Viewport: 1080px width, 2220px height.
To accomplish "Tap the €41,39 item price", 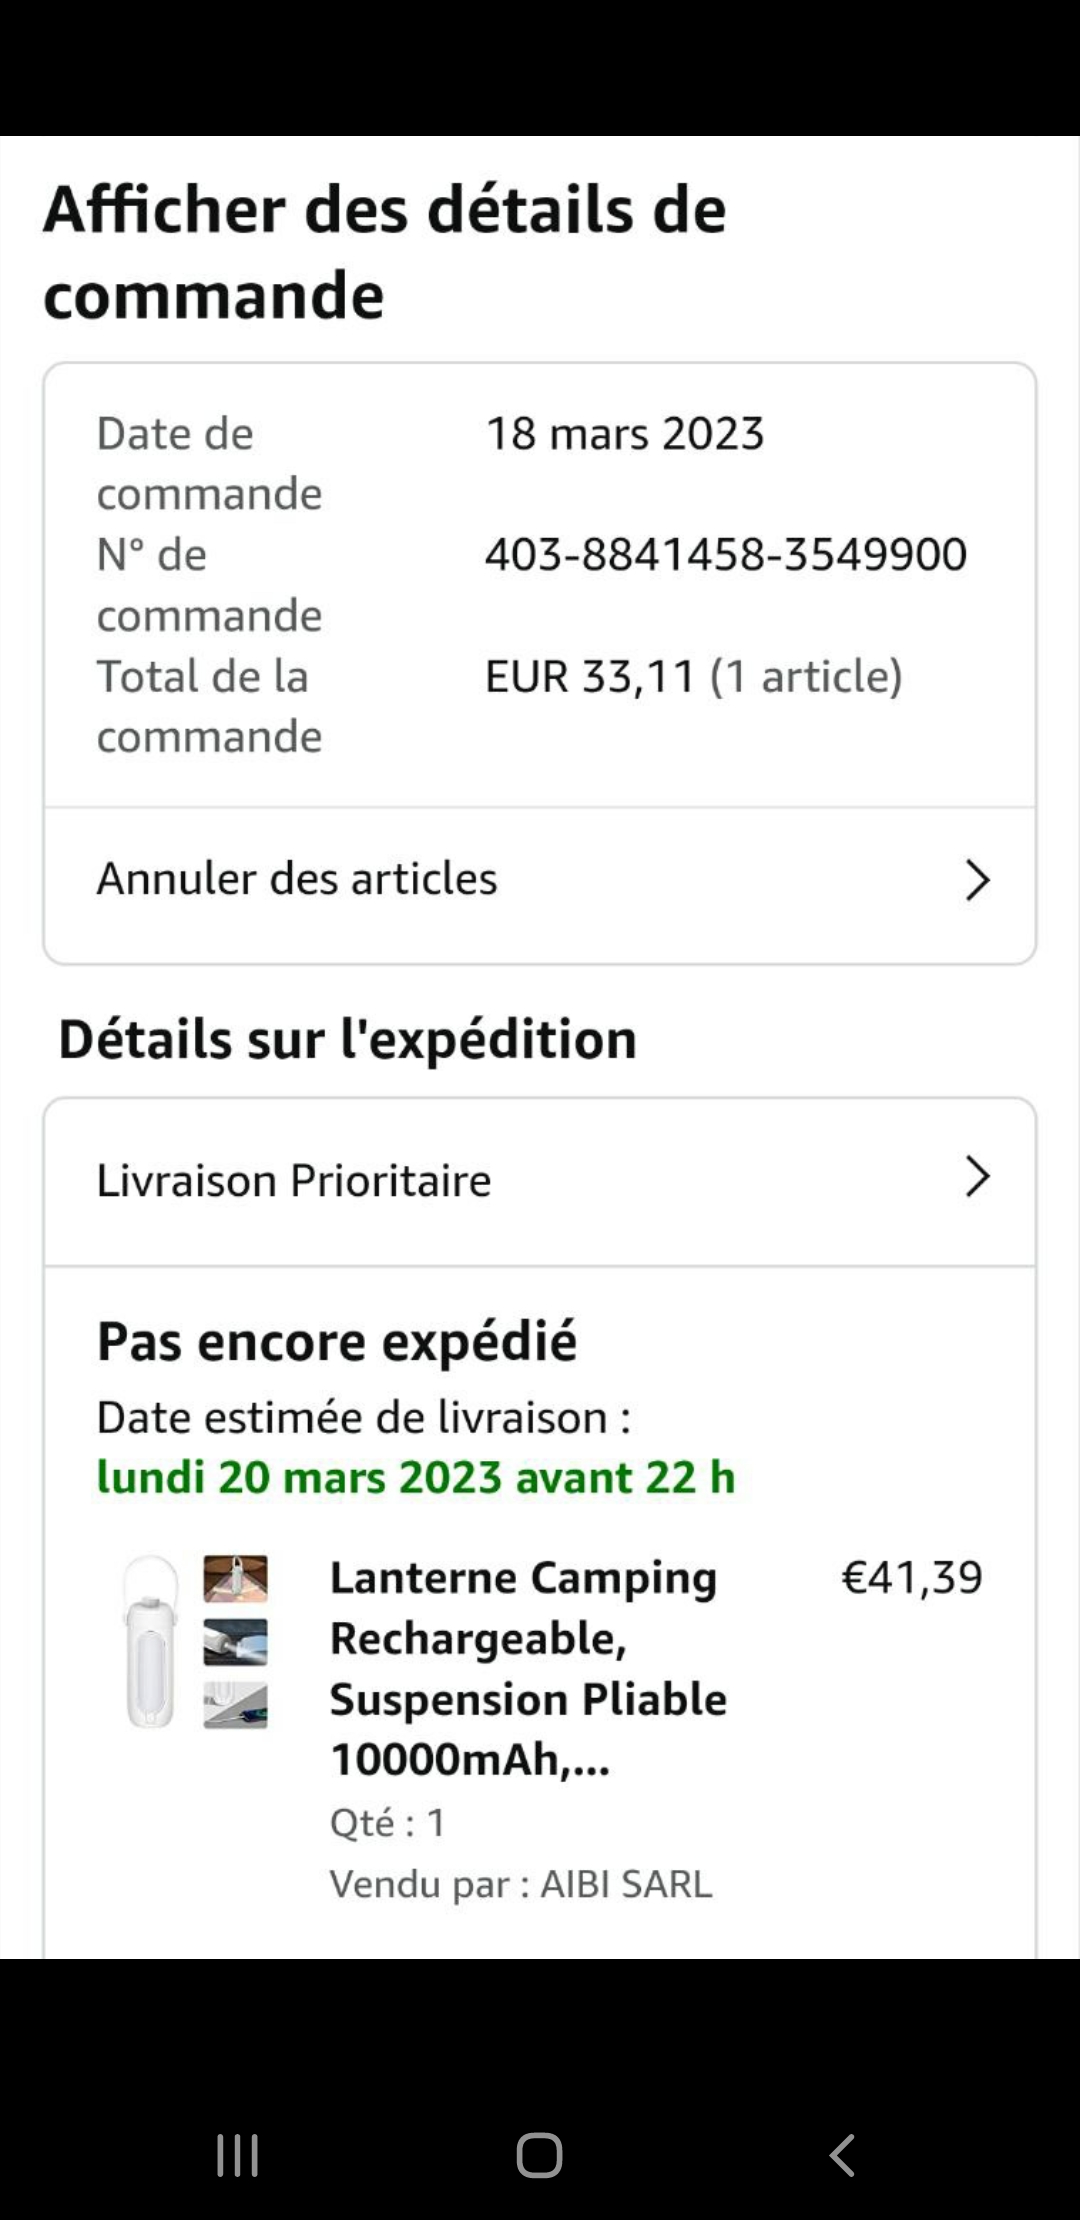I will (912, 1578).
